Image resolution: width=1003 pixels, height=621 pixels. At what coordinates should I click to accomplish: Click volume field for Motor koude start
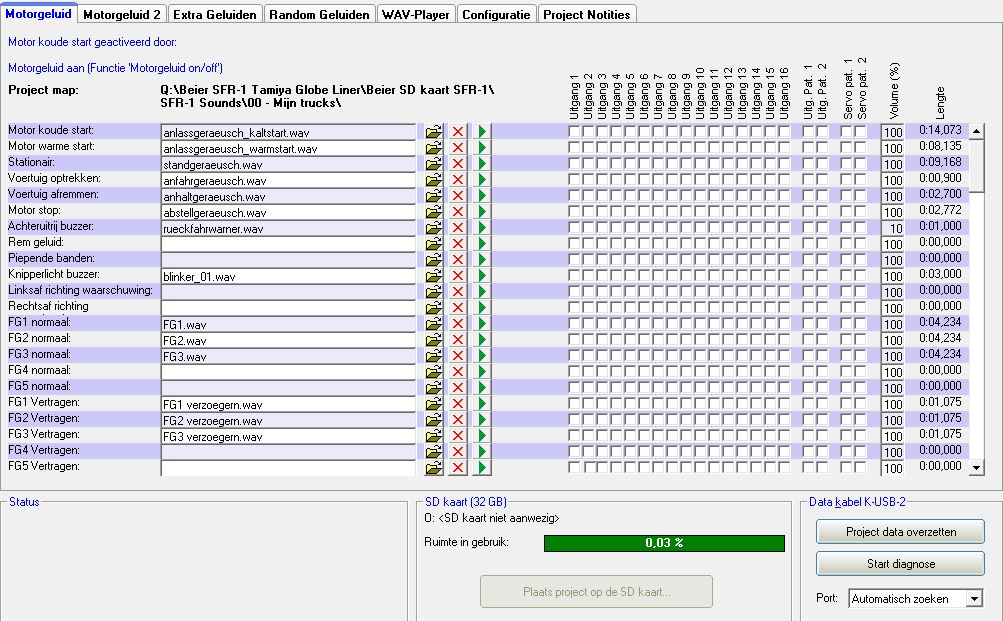[892, 132]
